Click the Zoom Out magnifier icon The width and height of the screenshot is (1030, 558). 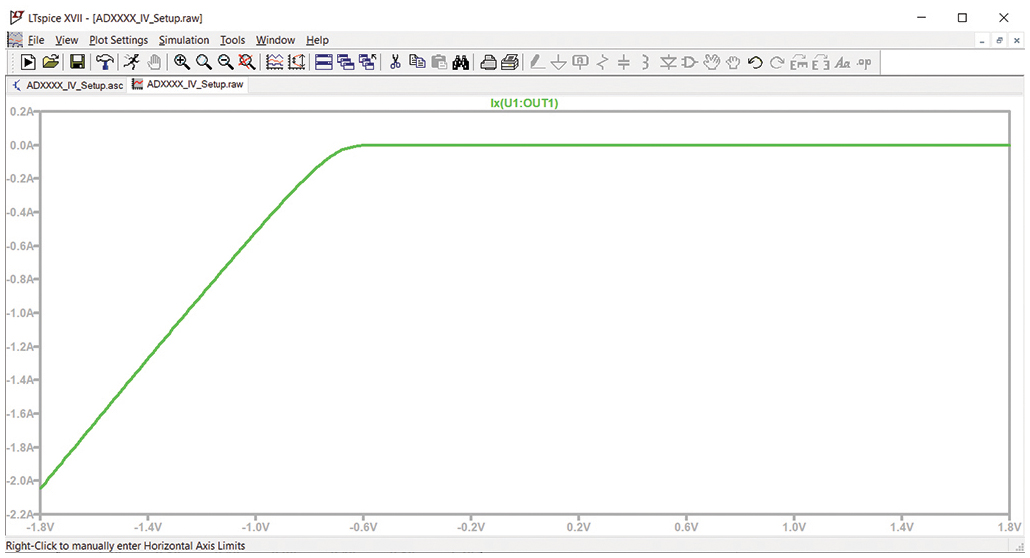[x=225, y=62]
